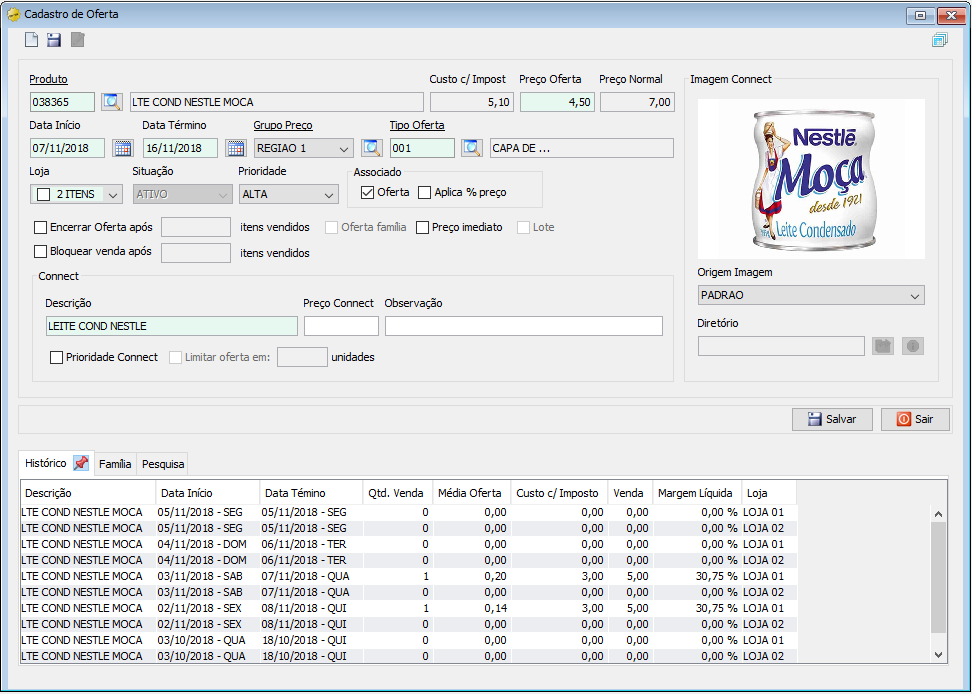Click the Venda column header
Viewport: 972px width, 694px height.
[630, 493]
